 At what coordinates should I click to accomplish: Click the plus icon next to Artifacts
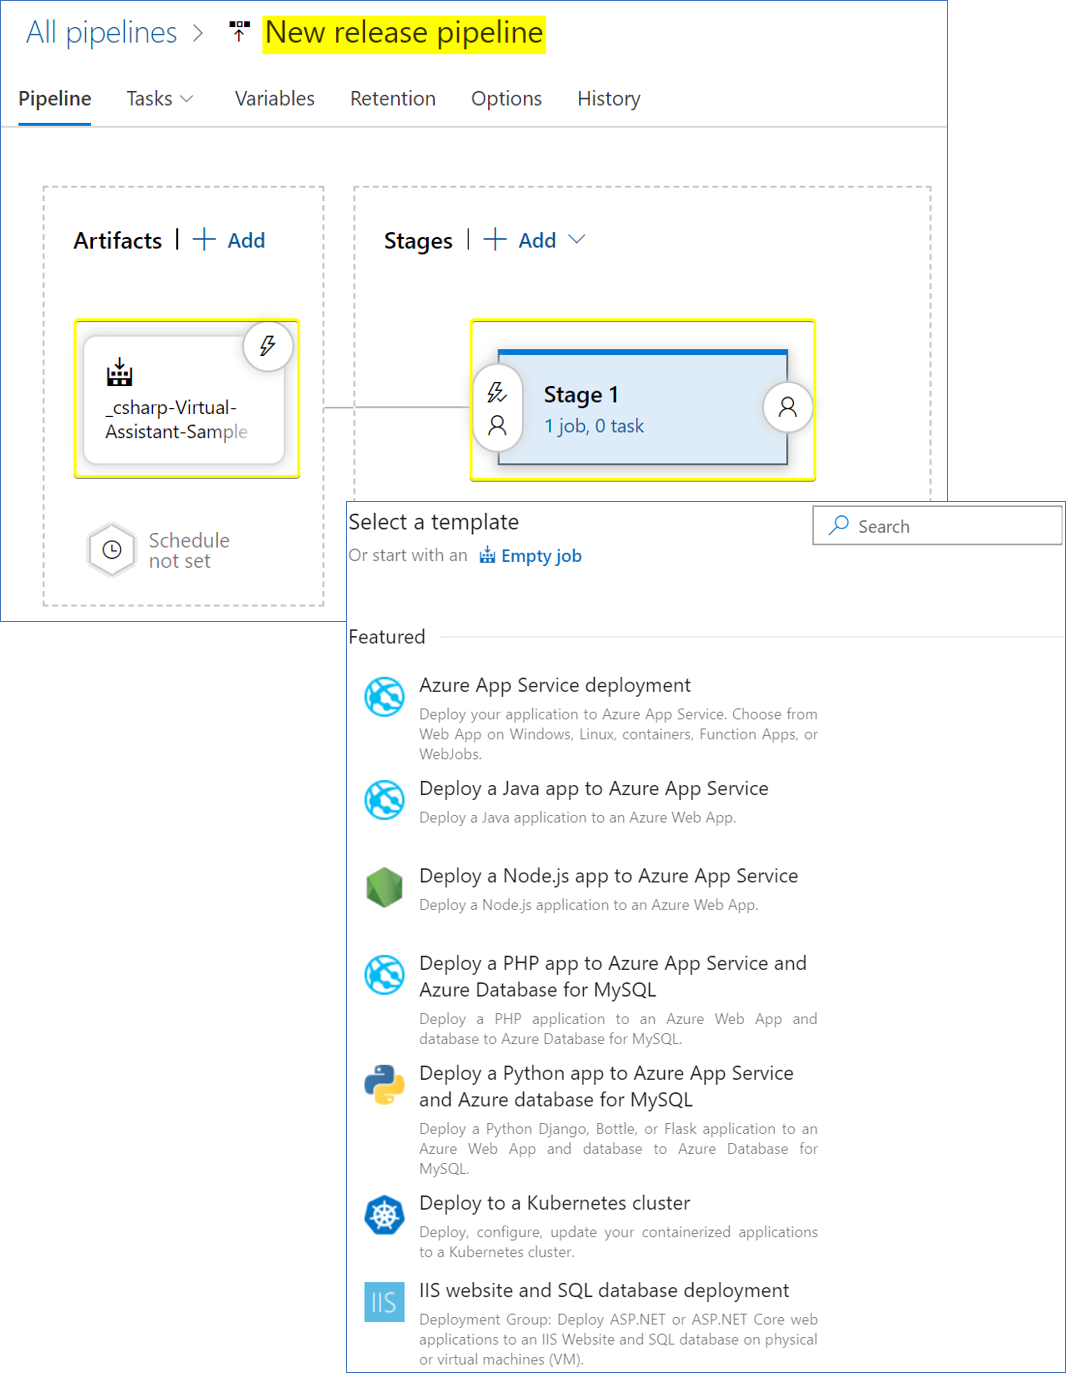204,239
